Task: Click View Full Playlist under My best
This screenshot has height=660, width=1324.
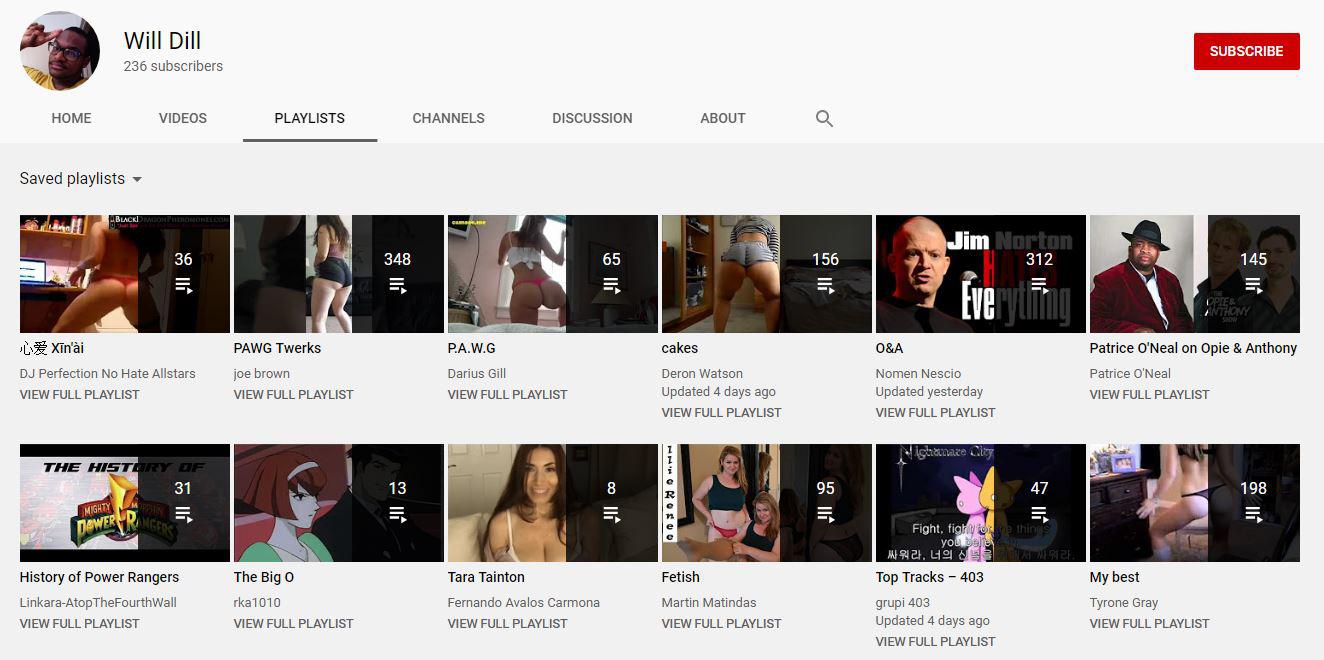Action: [x=1150, y=624]
